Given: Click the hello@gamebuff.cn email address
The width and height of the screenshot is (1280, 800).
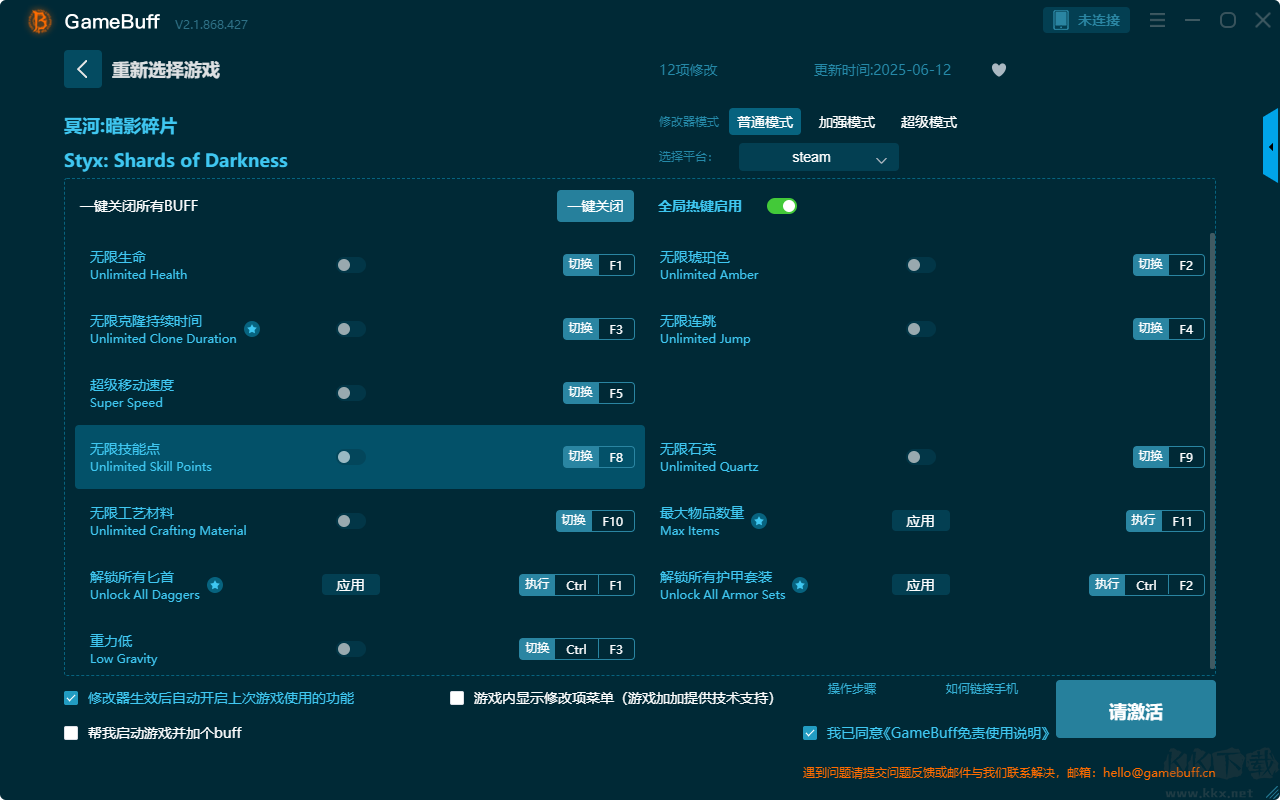Looking at the screenshot, I should point(1162,772).
